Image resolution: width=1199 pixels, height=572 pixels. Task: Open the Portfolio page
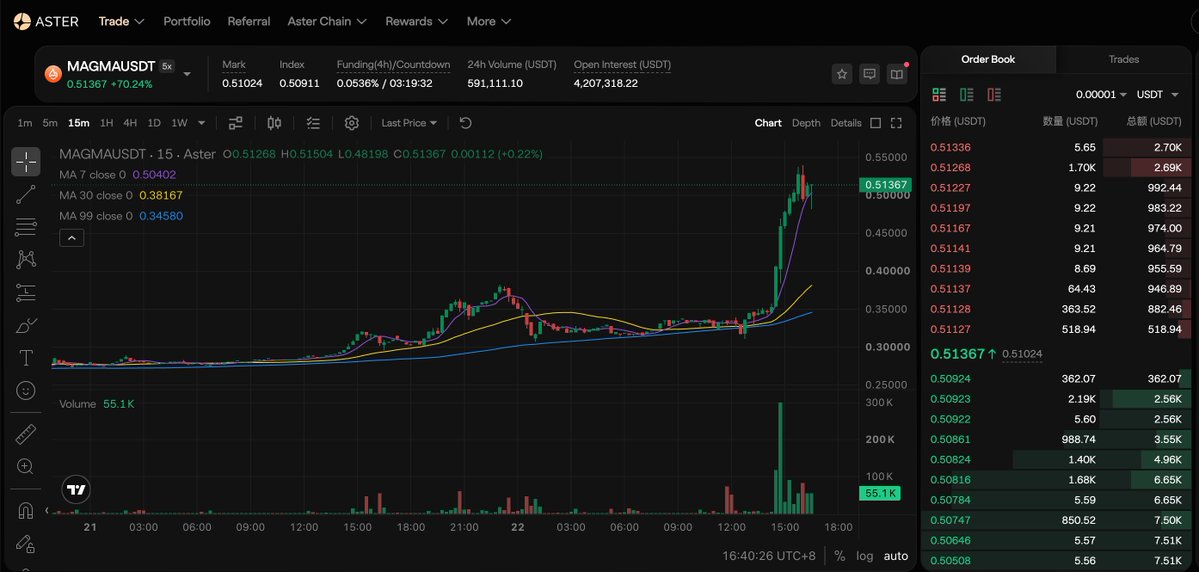click(x=187, y=21)
